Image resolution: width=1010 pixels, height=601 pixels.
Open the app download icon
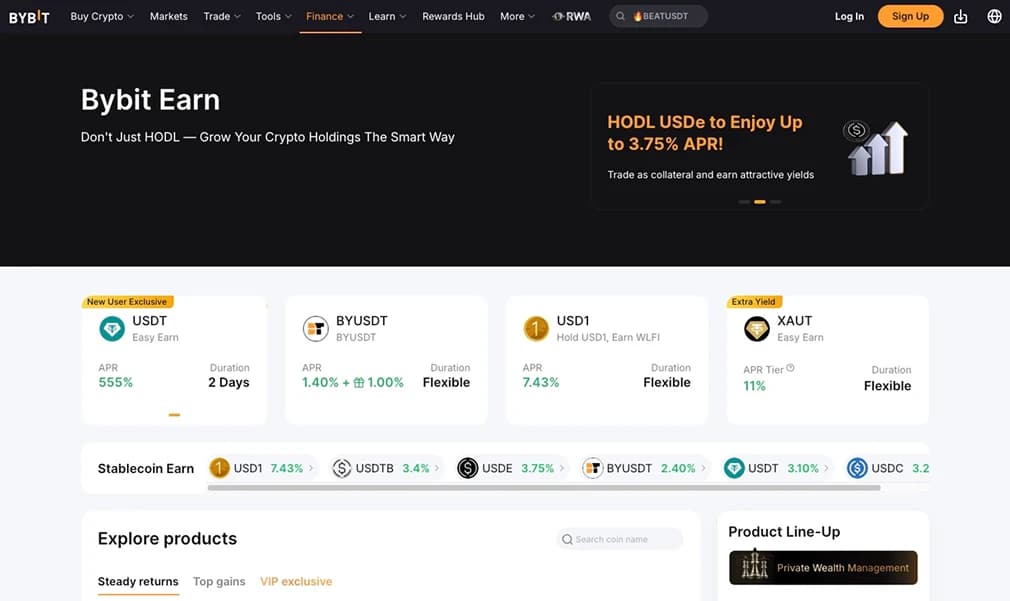coord(960,17)
